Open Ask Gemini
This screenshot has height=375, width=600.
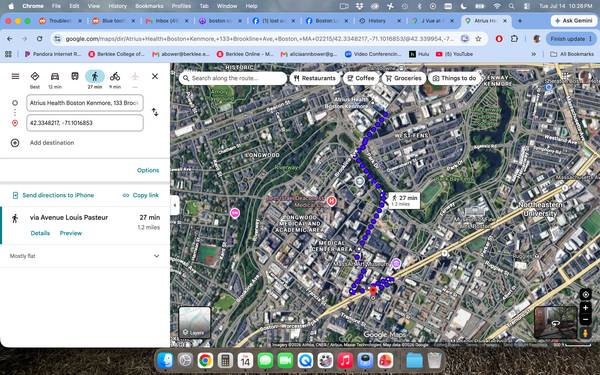tap(574, 21)
